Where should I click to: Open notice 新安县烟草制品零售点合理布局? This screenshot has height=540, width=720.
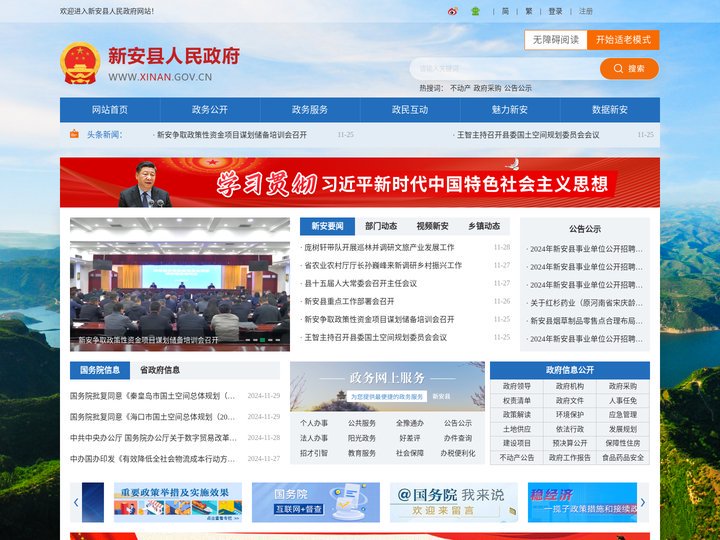coord(586,321)
